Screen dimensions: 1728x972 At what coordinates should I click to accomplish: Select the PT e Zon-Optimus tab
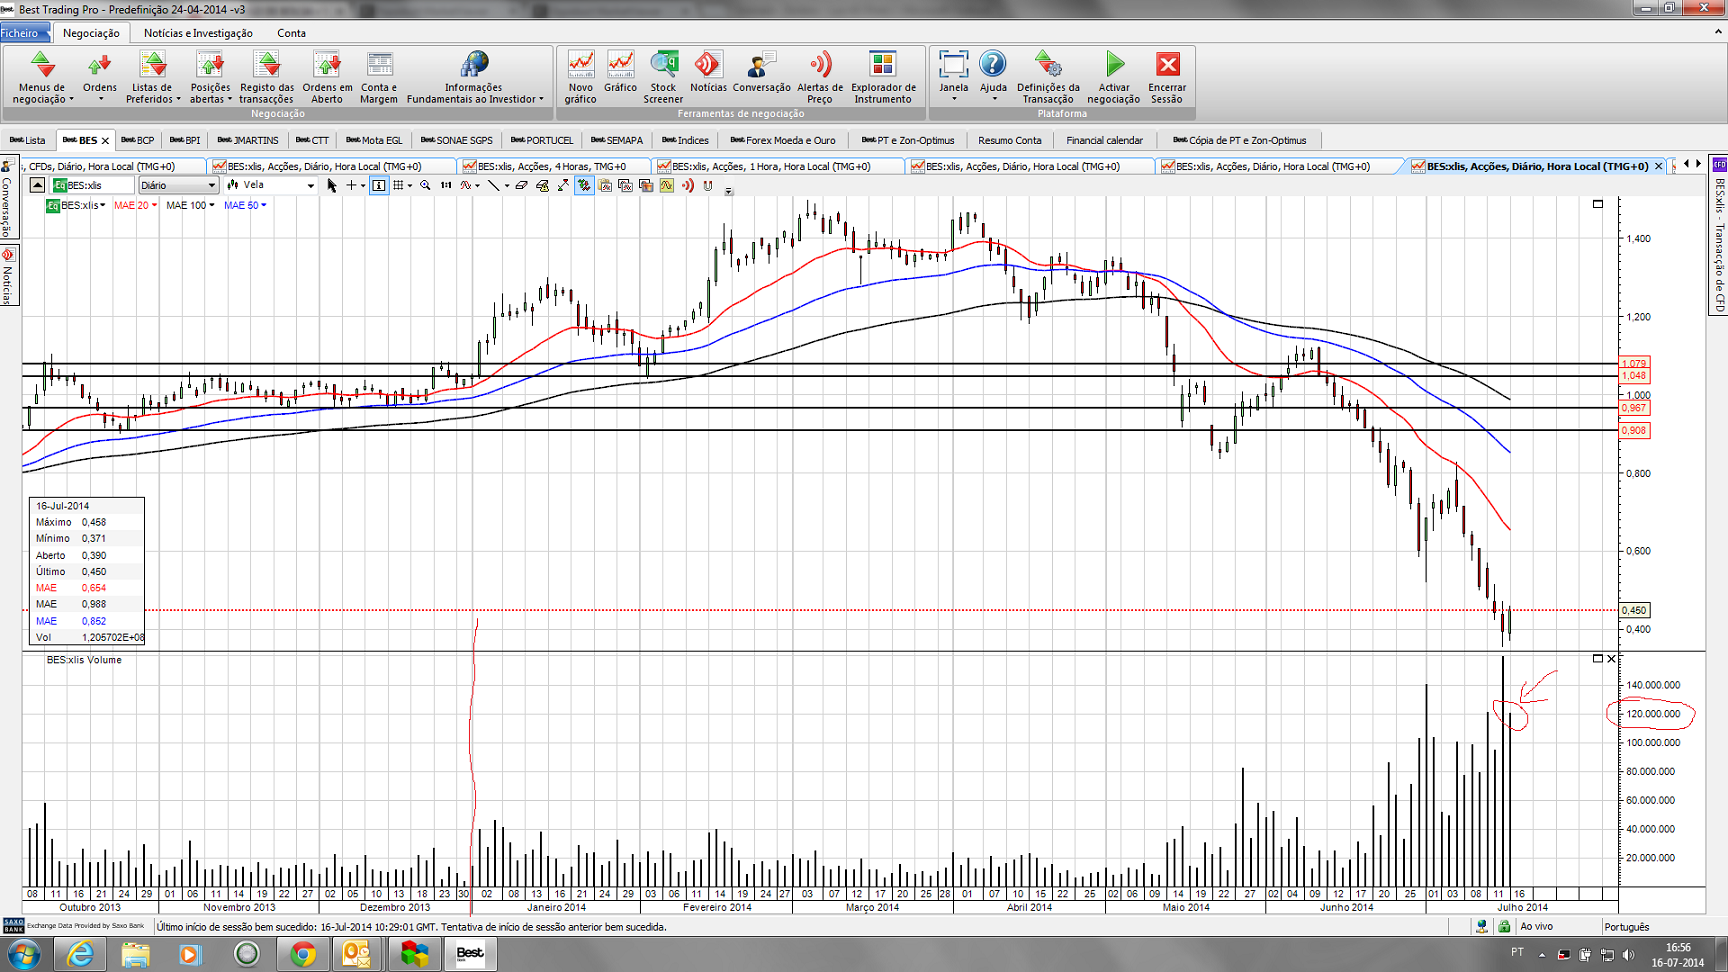click(908, 140)
